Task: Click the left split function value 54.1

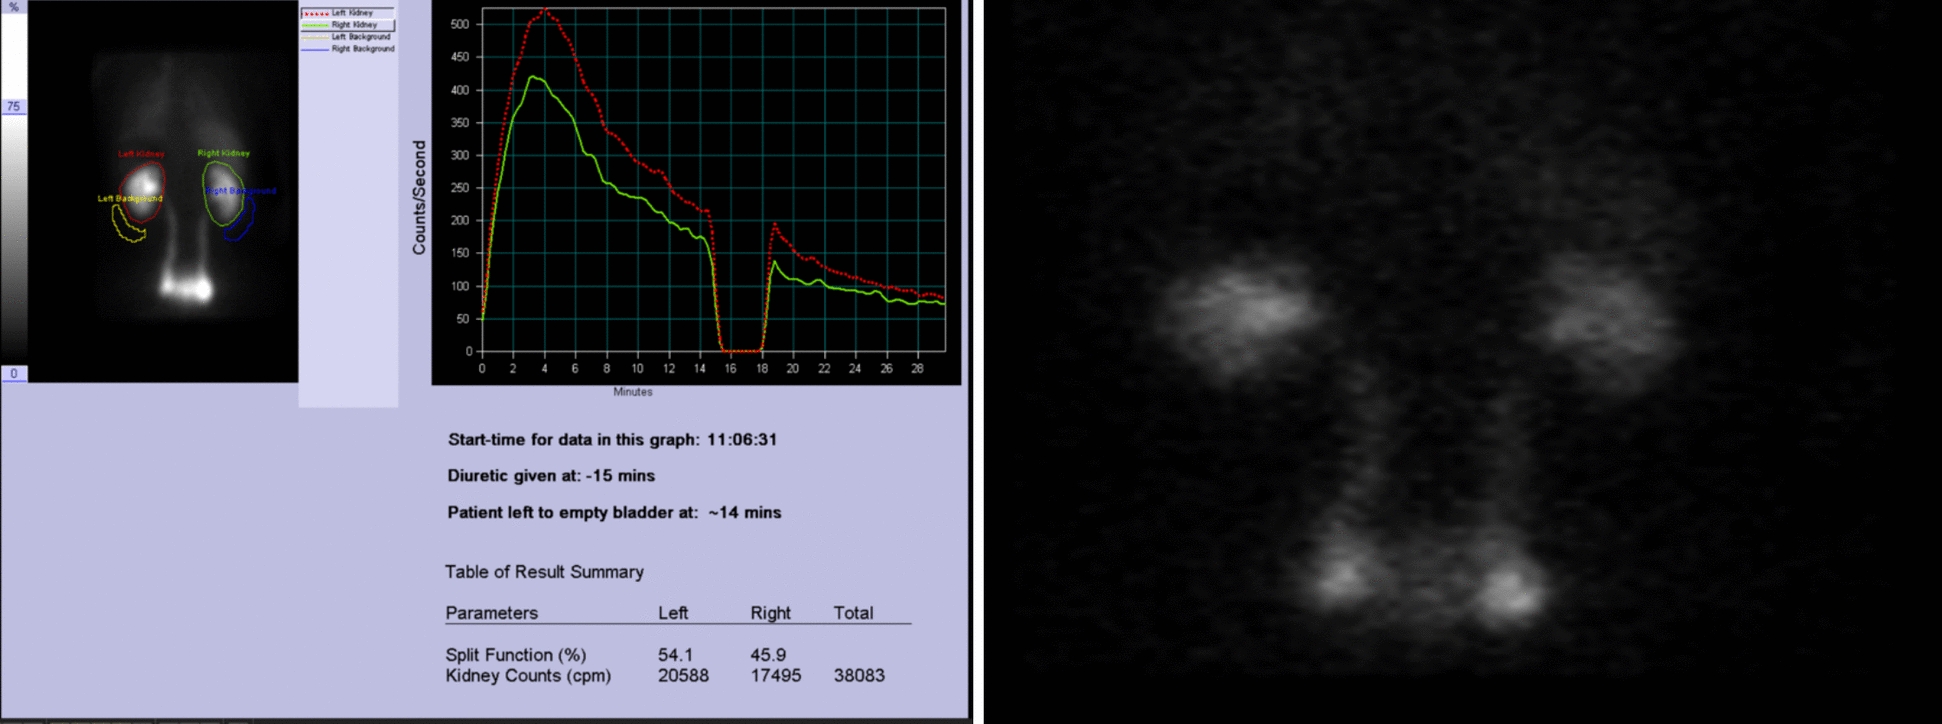Action: click(676, 655)
